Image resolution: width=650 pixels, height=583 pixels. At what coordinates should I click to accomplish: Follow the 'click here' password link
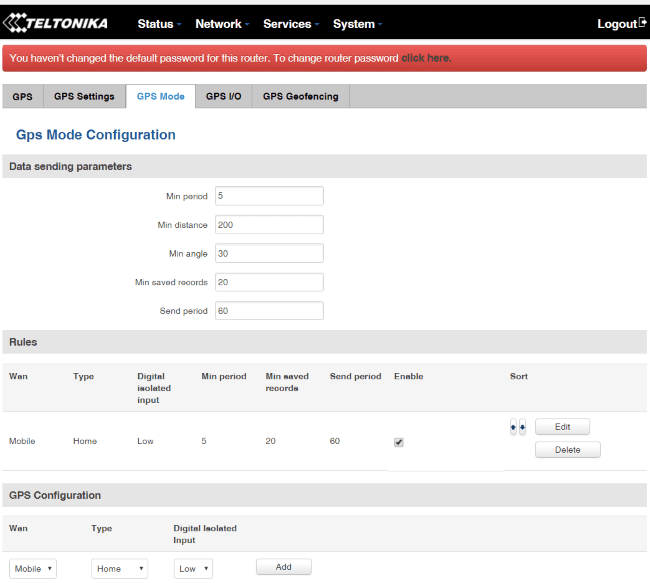point(426,58)
